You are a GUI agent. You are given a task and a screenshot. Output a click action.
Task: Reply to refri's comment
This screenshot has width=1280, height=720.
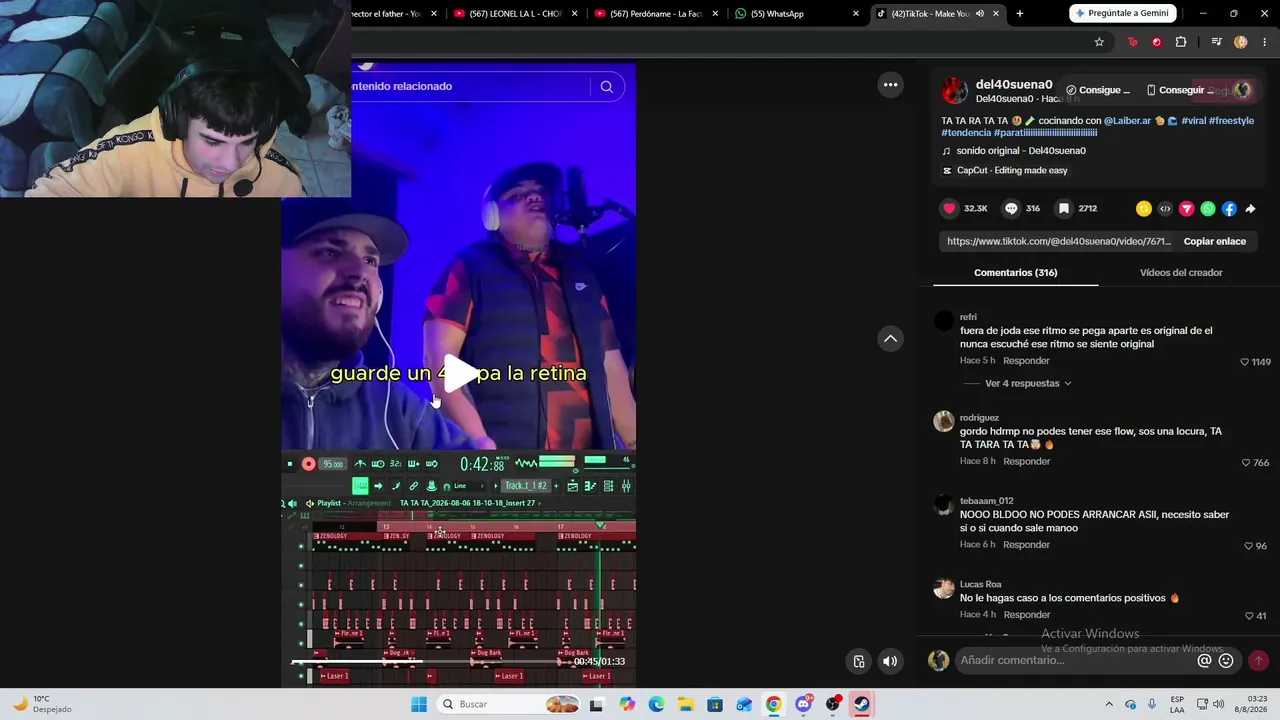click(x=1026, y=361)
